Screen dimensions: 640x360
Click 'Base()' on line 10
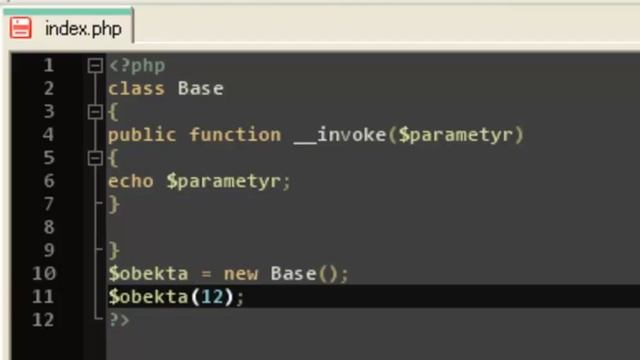coord(304,274)
